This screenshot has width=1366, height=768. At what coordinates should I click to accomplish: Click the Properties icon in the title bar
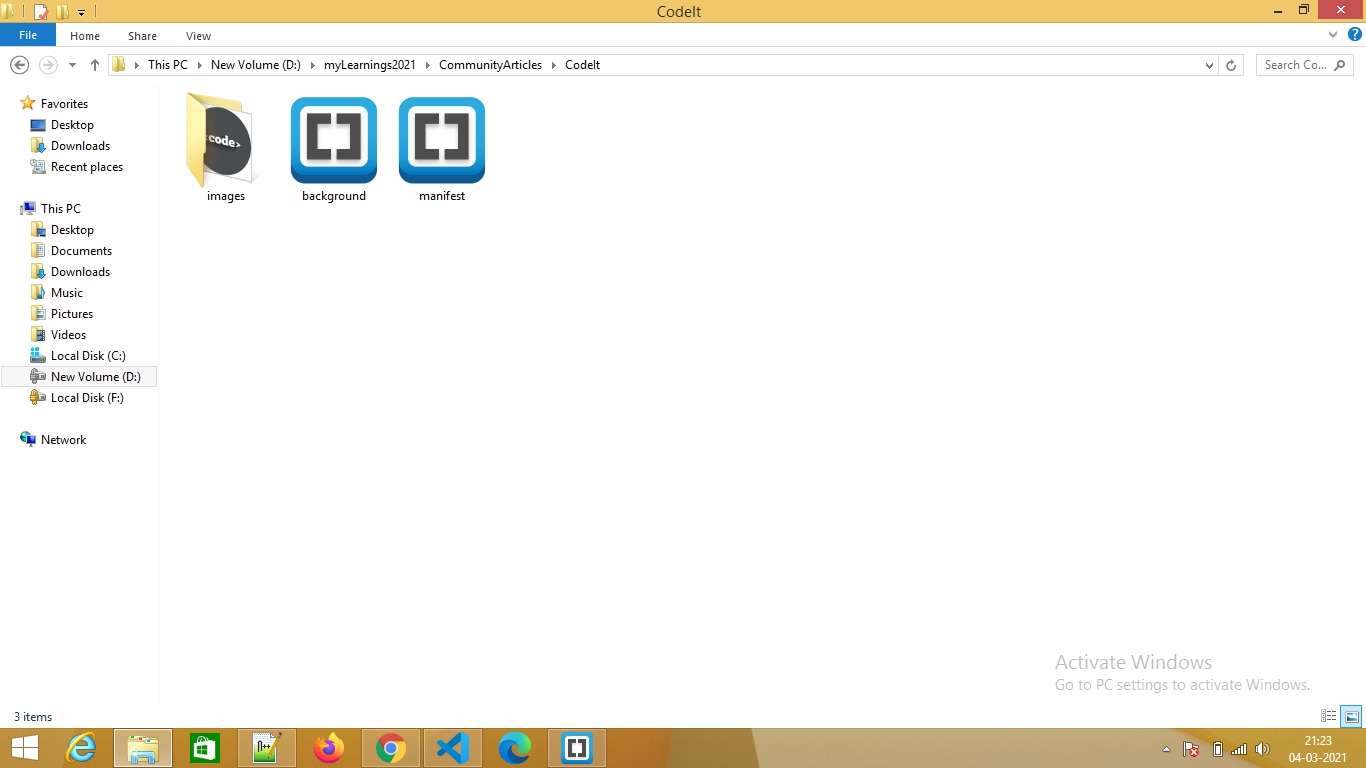pos(41,12)
